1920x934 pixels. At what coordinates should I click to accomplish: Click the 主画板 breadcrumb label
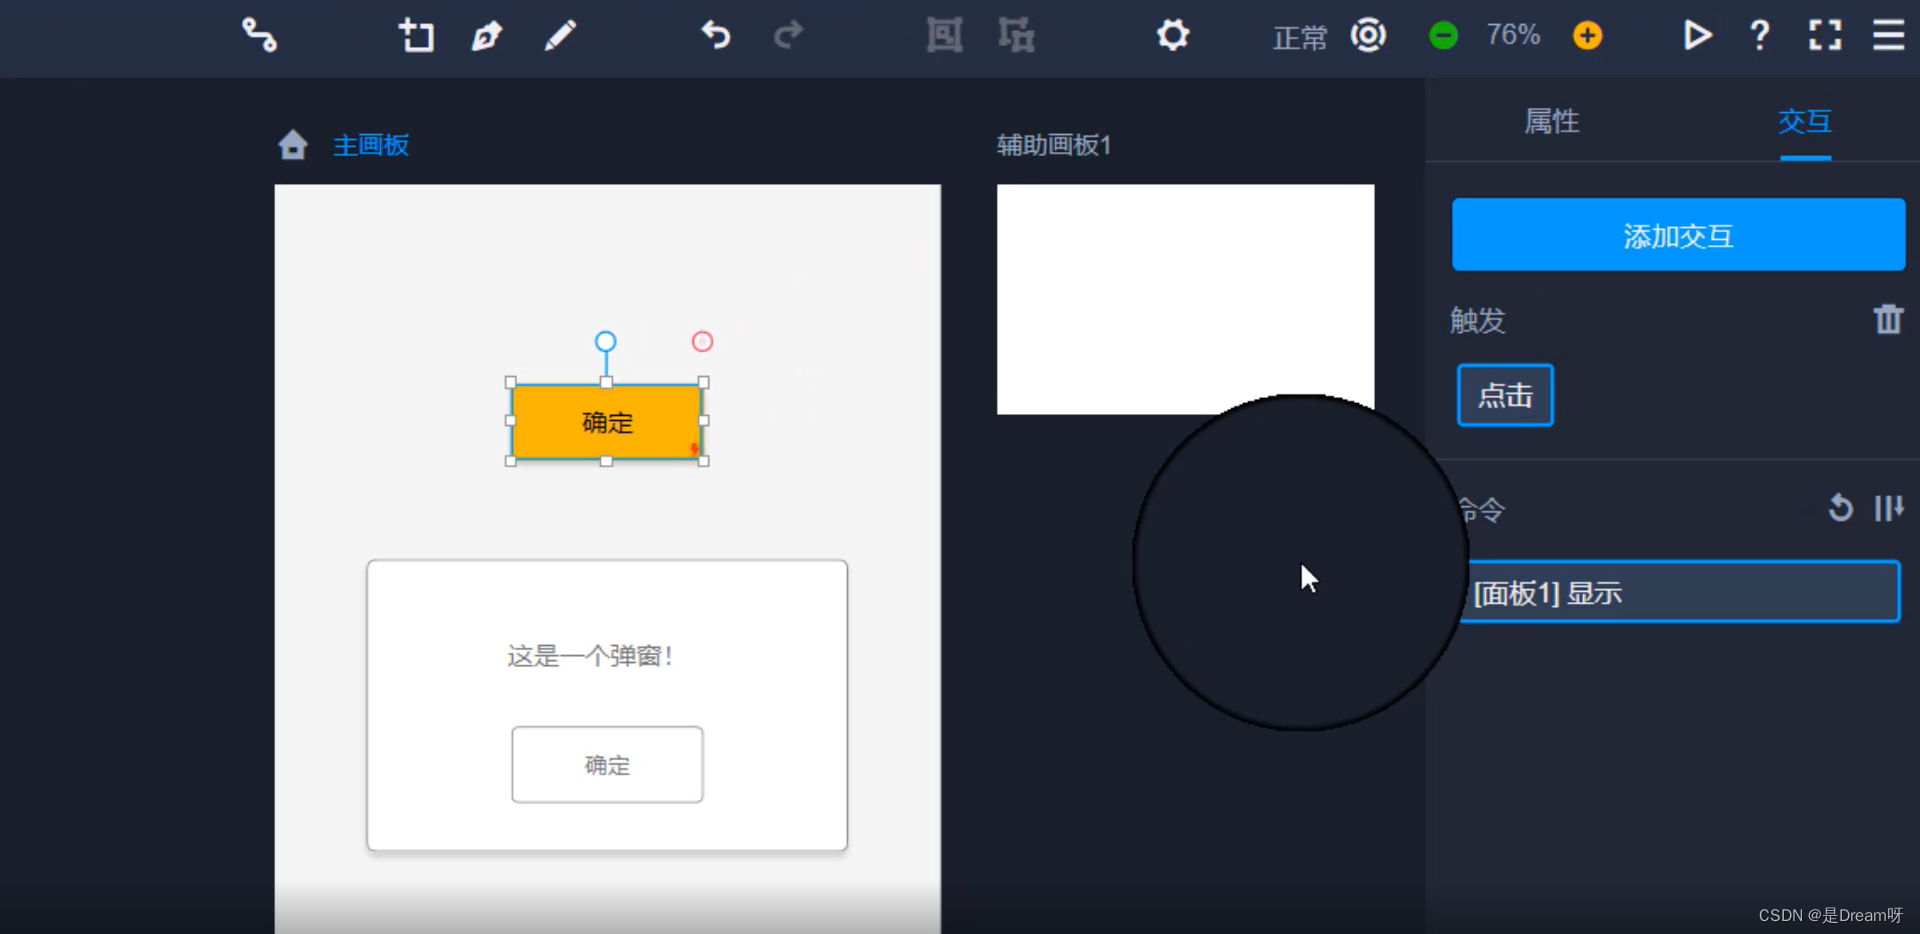point(371,145)
